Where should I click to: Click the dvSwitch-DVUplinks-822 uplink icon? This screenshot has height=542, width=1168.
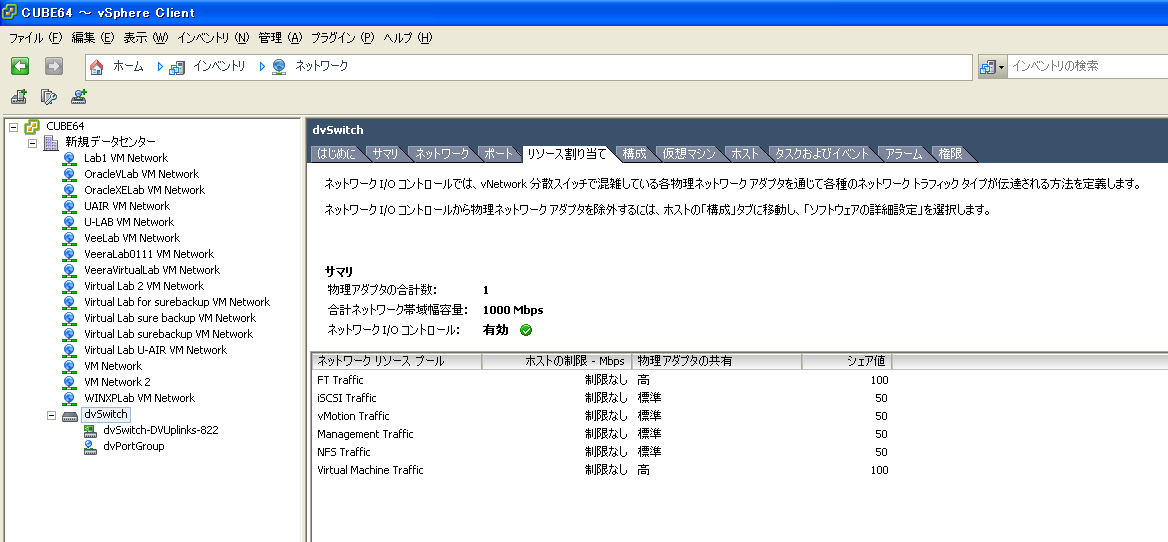[90, 430]
